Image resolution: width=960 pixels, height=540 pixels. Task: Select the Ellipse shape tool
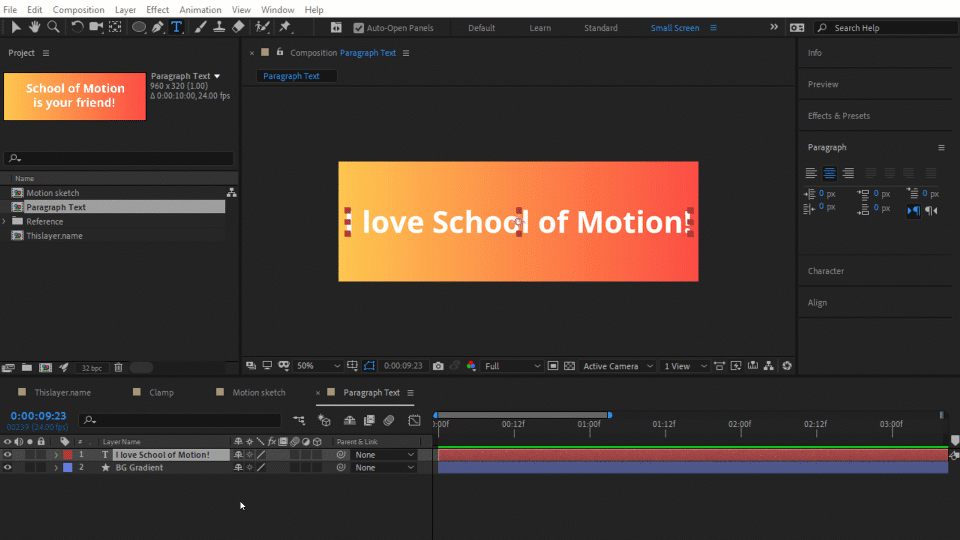pos(139,27)
